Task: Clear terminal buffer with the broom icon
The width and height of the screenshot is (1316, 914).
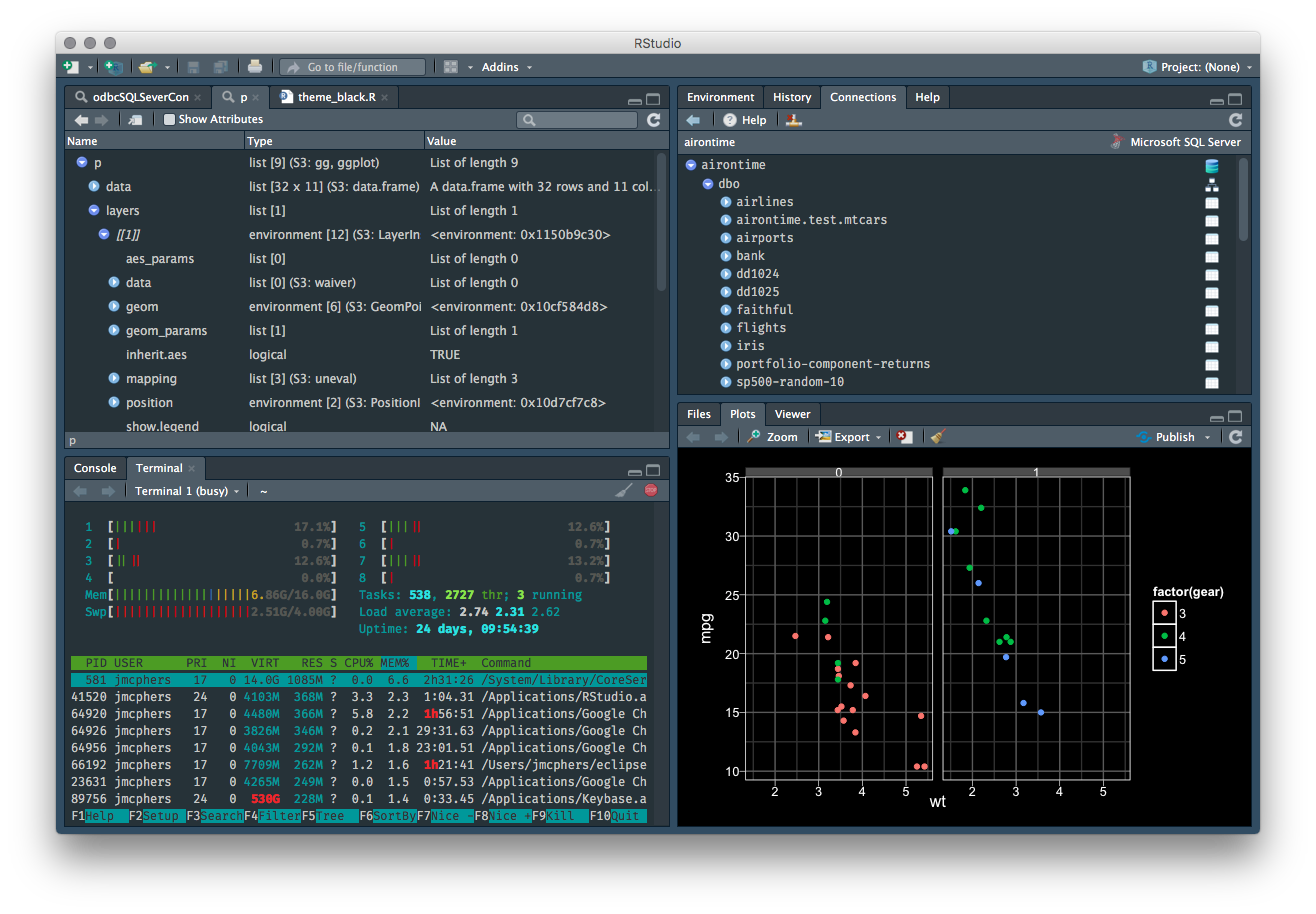Action: [623, 491]
